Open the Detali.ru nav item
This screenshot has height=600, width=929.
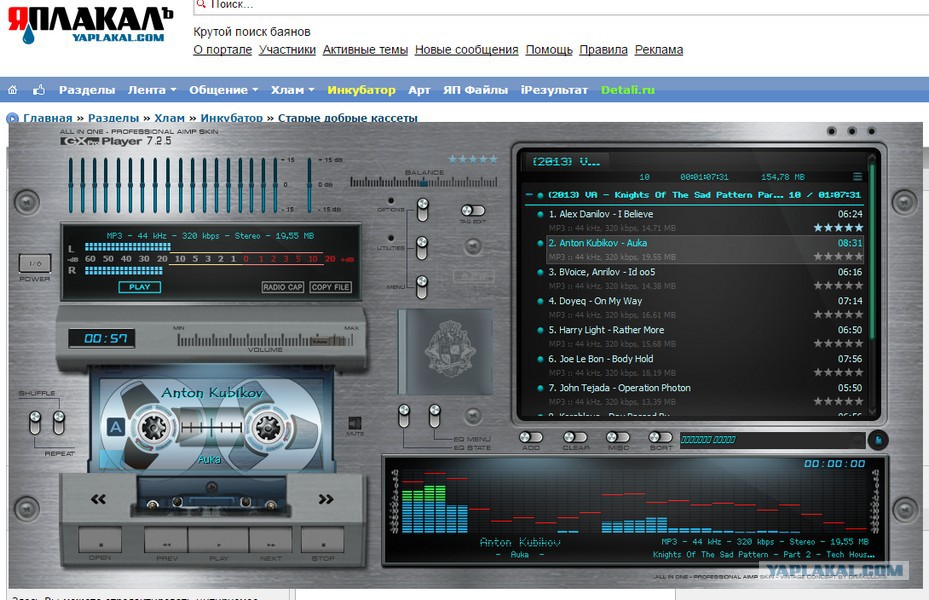627,90
